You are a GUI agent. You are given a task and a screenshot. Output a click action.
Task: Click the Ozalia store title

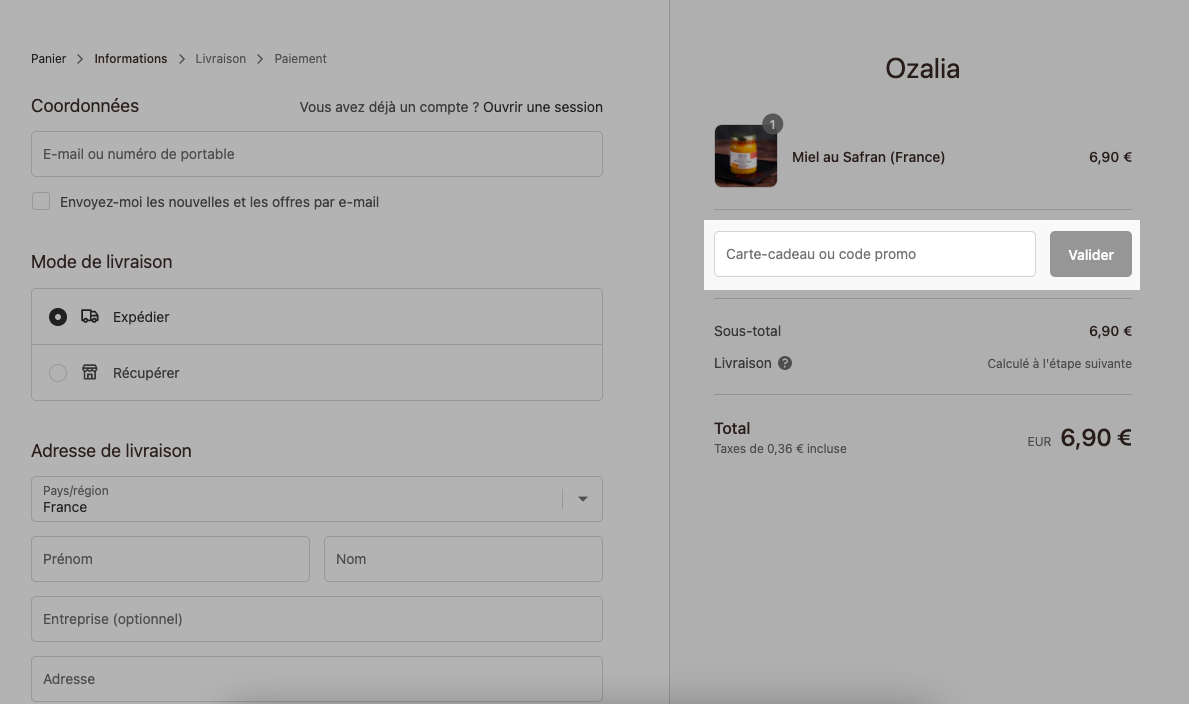tap(922, 69)
